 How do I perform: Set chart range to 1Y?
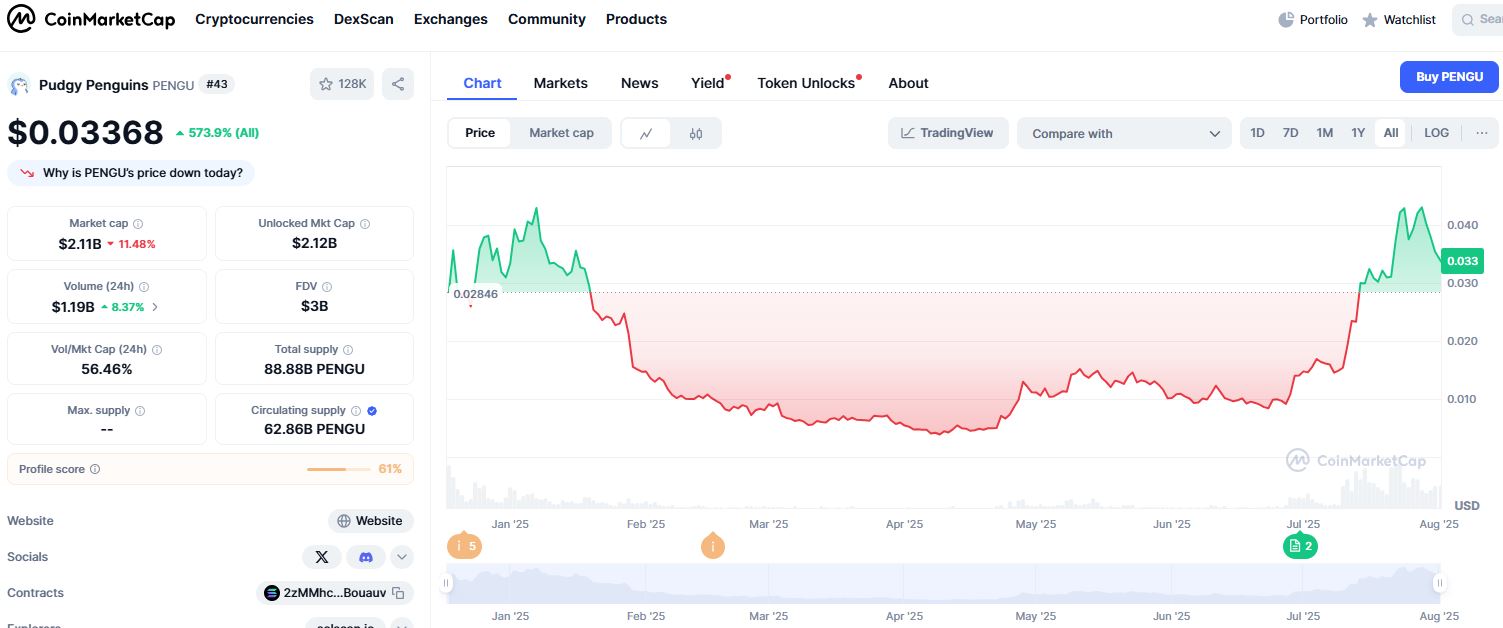[1358, 133]
